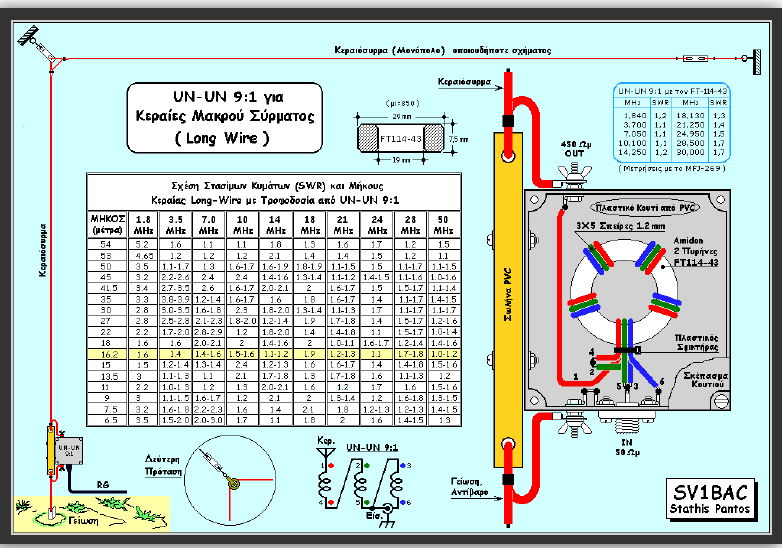Viewport: 782px width, 548px height.
Task: Select the highlighted 16.2 meter table row
Action: (x=274, y=354)
